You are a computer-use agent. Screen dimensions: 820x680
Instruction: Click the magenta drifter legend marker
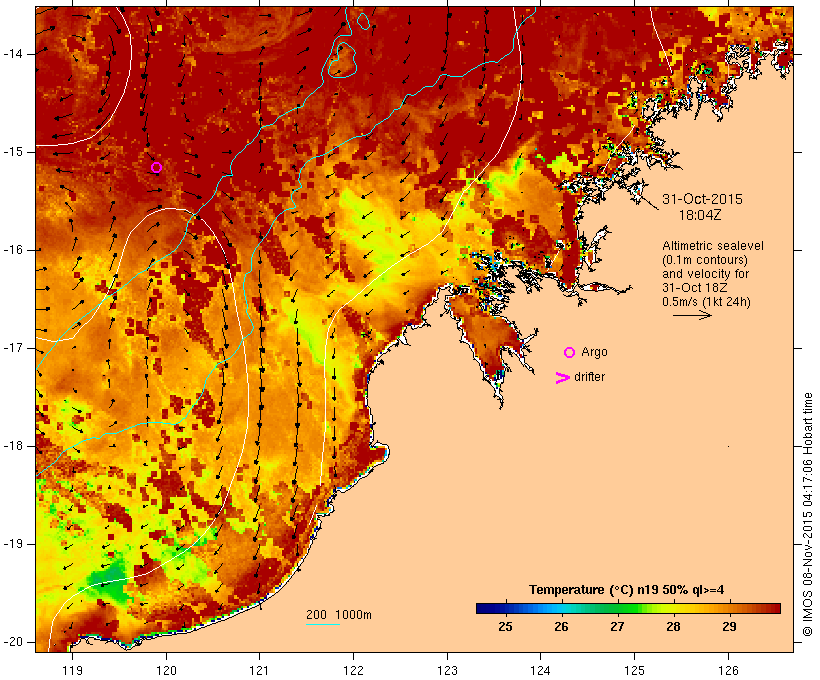pyautogui.click(x=562, y=378)
